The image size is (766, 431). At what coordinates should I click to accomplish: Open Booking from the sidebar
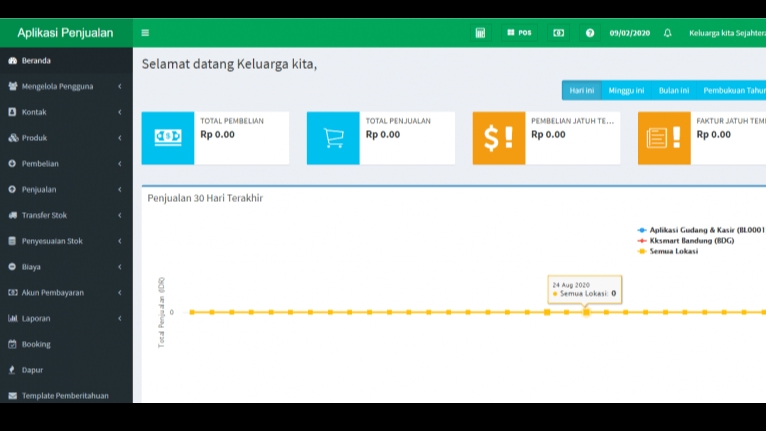tap(36, 344)
